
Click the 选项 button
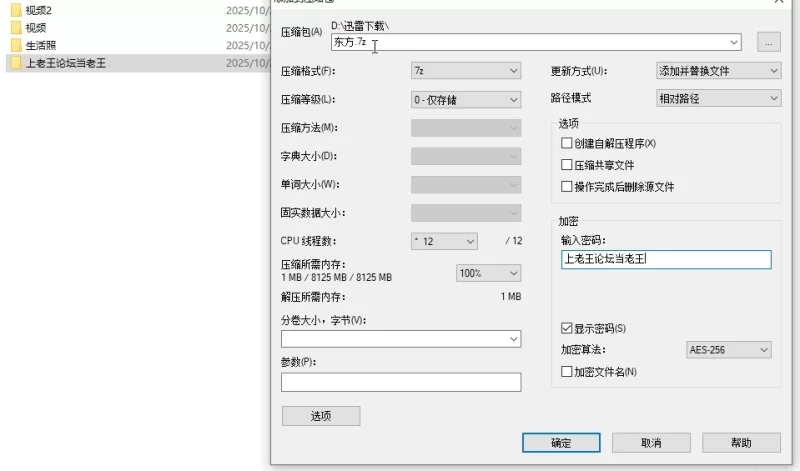tap(320, 416)
